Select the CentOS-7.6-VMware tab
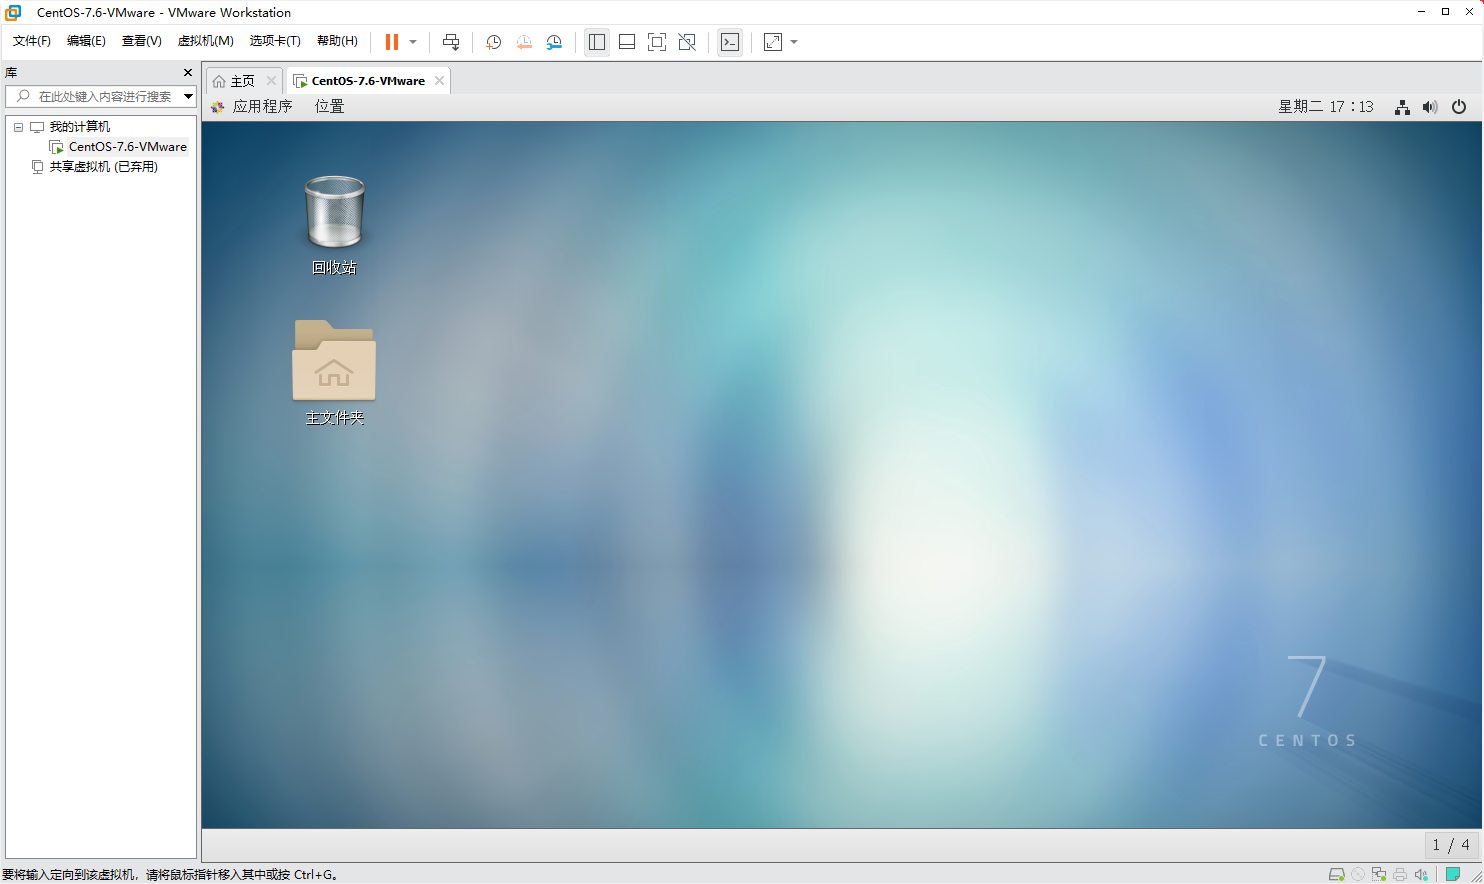The width and height of the screenshot is (1484, 884). pos(367,81)
